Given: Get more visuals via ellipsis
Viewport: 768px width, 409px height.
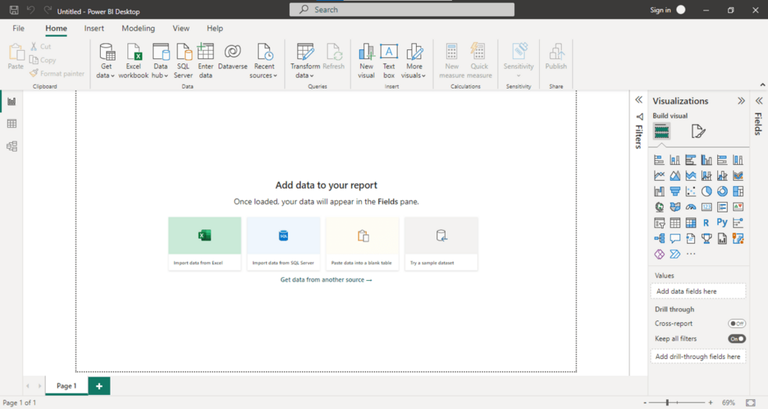Looking at the screenshot, I should (691, 254).
